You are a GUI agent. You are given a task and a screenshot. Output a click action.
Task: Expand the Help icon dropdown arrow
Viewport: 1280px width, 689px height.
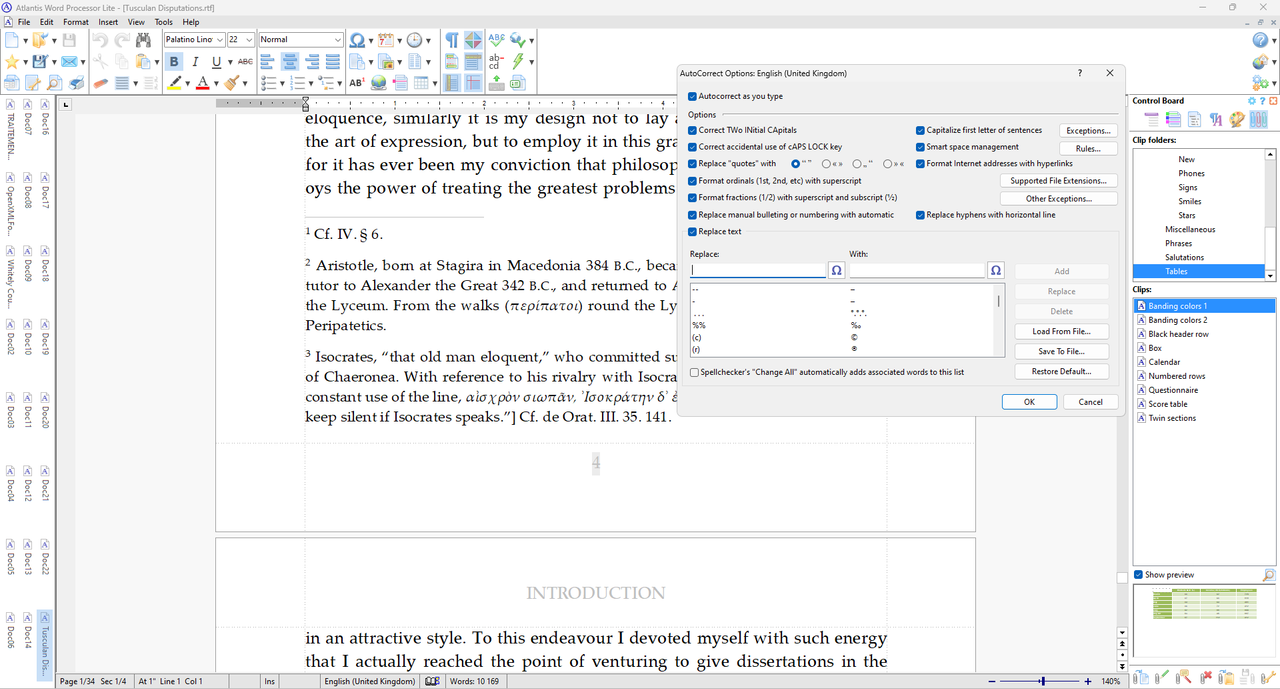click(1274, 40)
